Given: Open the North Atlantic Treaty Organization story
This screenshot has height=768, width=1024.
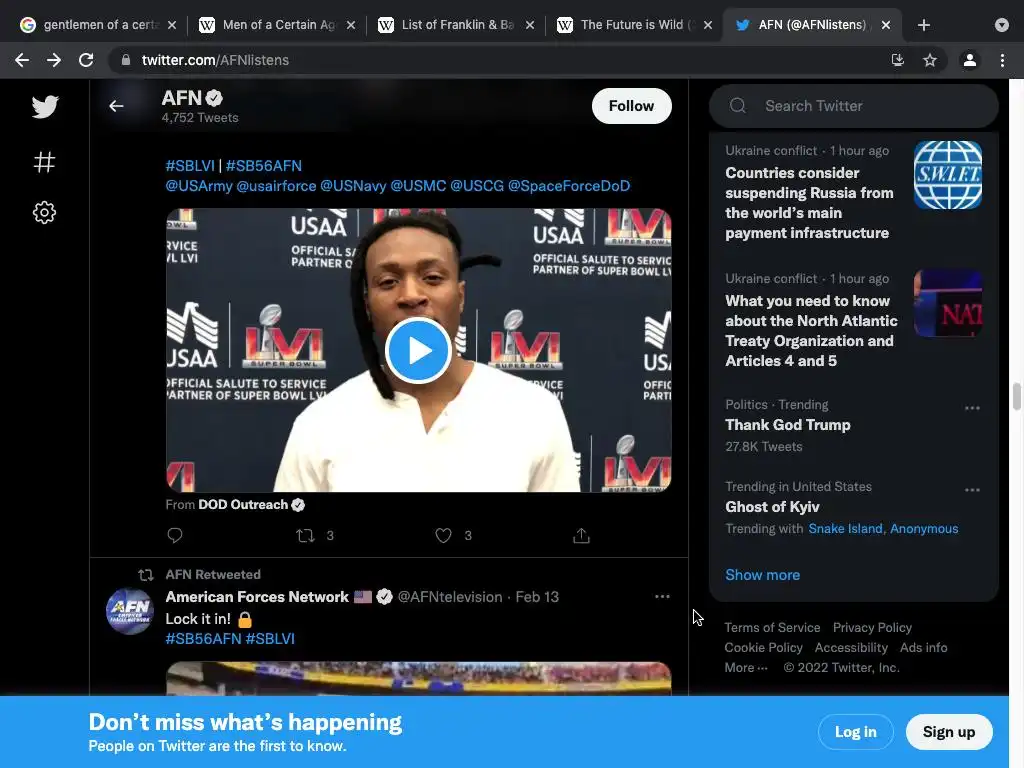Looking at the screenshot, I should coord(811,330).
